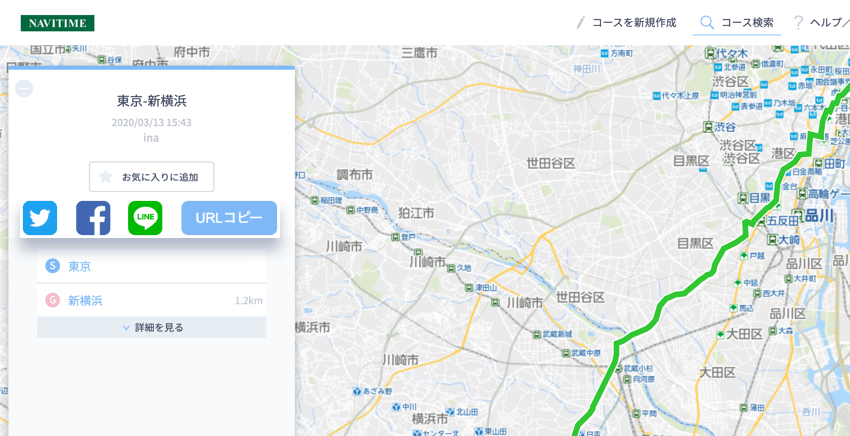850x436 pixels.
Task: Click the Shibuya station icon on map
Action: coord(706,127)
